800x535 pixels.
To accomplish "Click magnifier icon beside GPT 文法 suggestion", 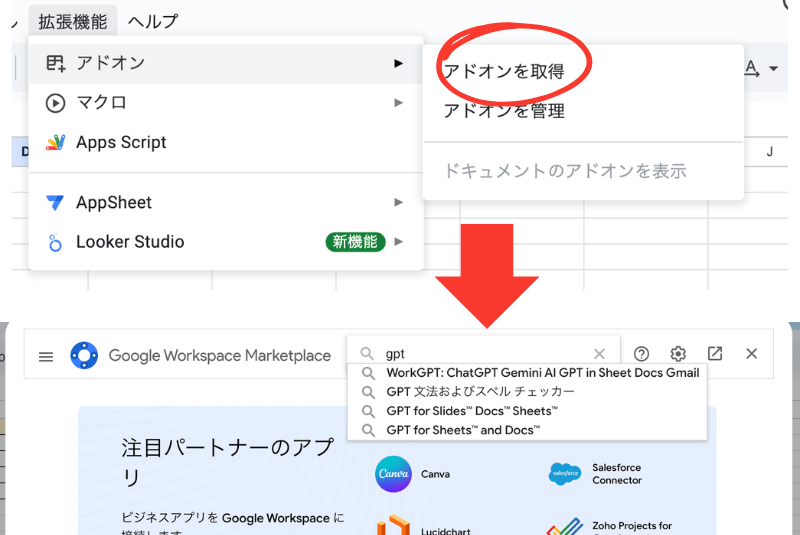I will (368, 392).
